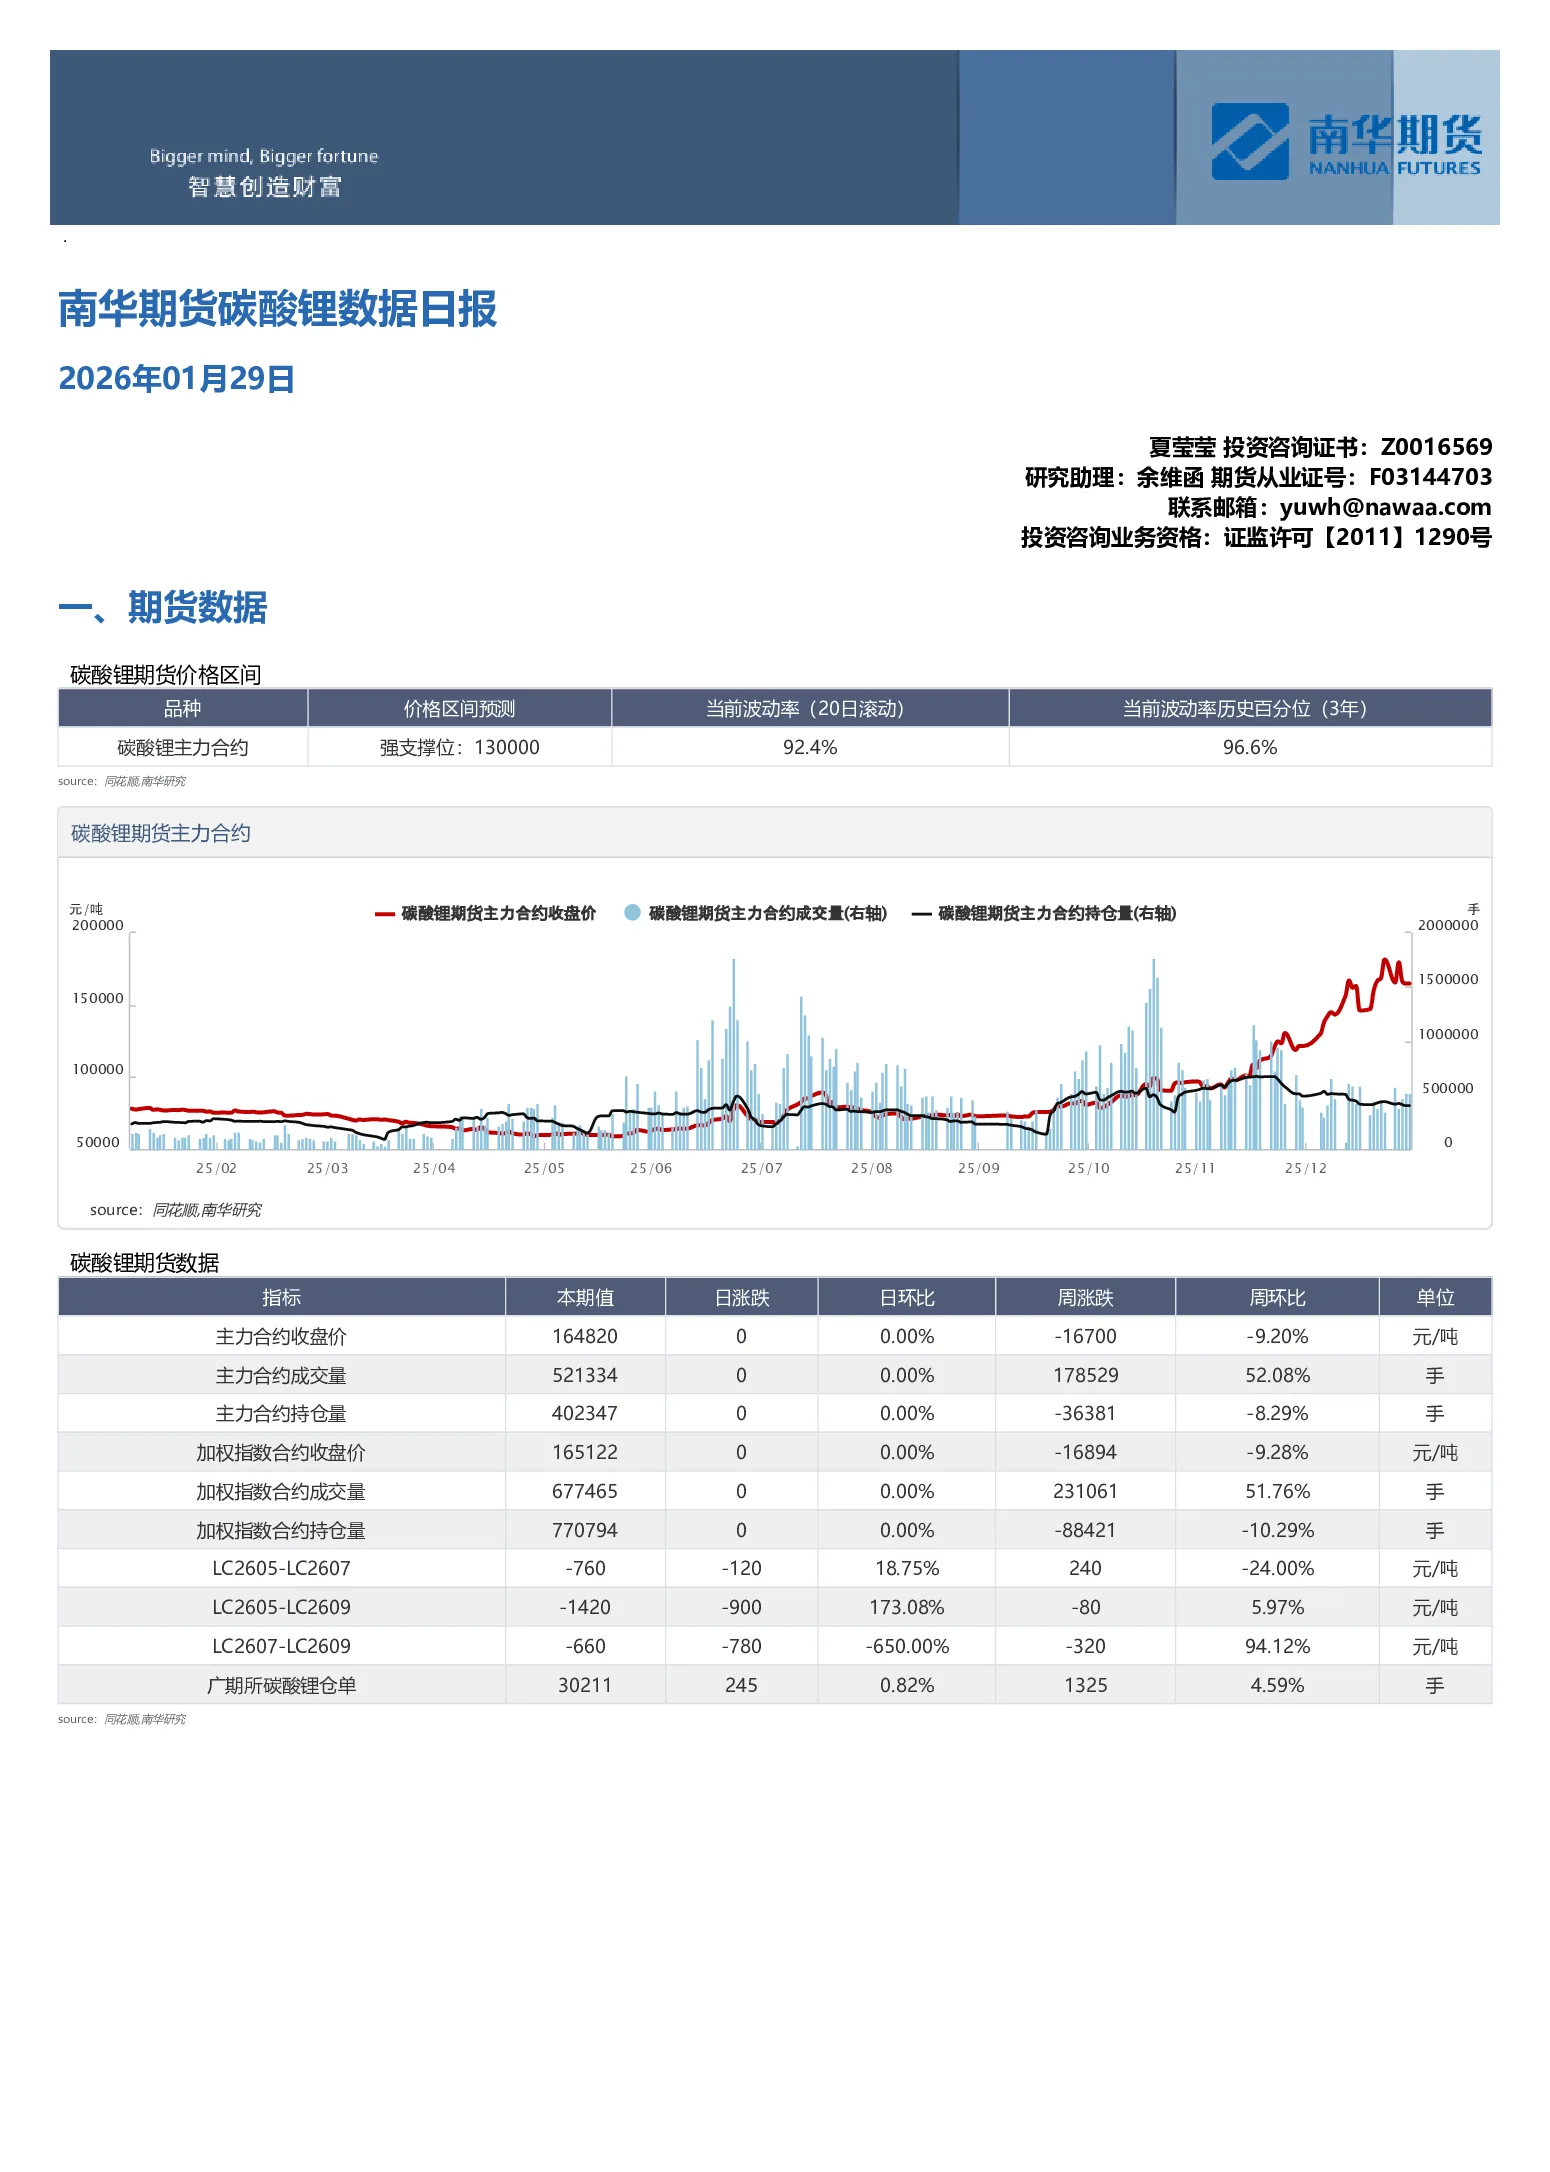Click the license text 证监许可【2011】1290号
Image resolution: width=1550 pixels, height=2172 pixels.
pyautogui.click(x=1358, y=538)
